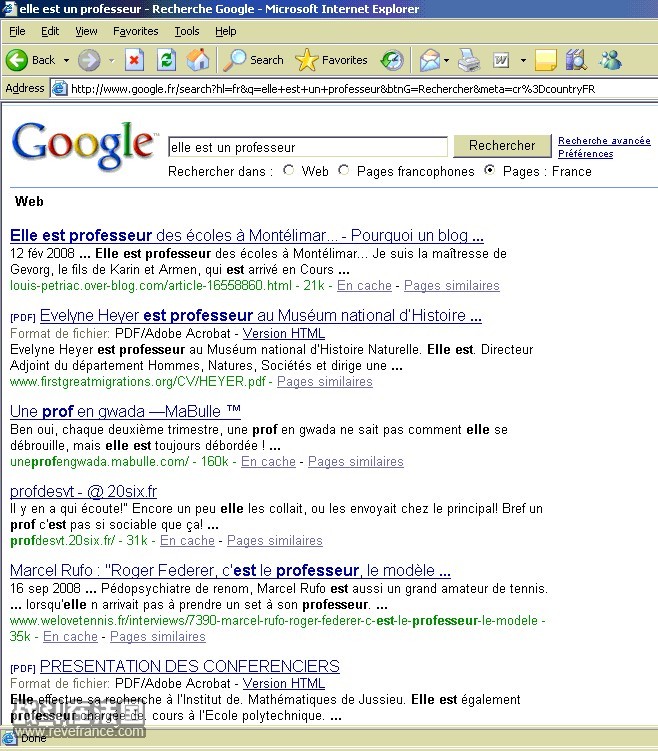Screen dimensions: 658x751
Task: Open the Help menu
Action: (x=226, y=31)
